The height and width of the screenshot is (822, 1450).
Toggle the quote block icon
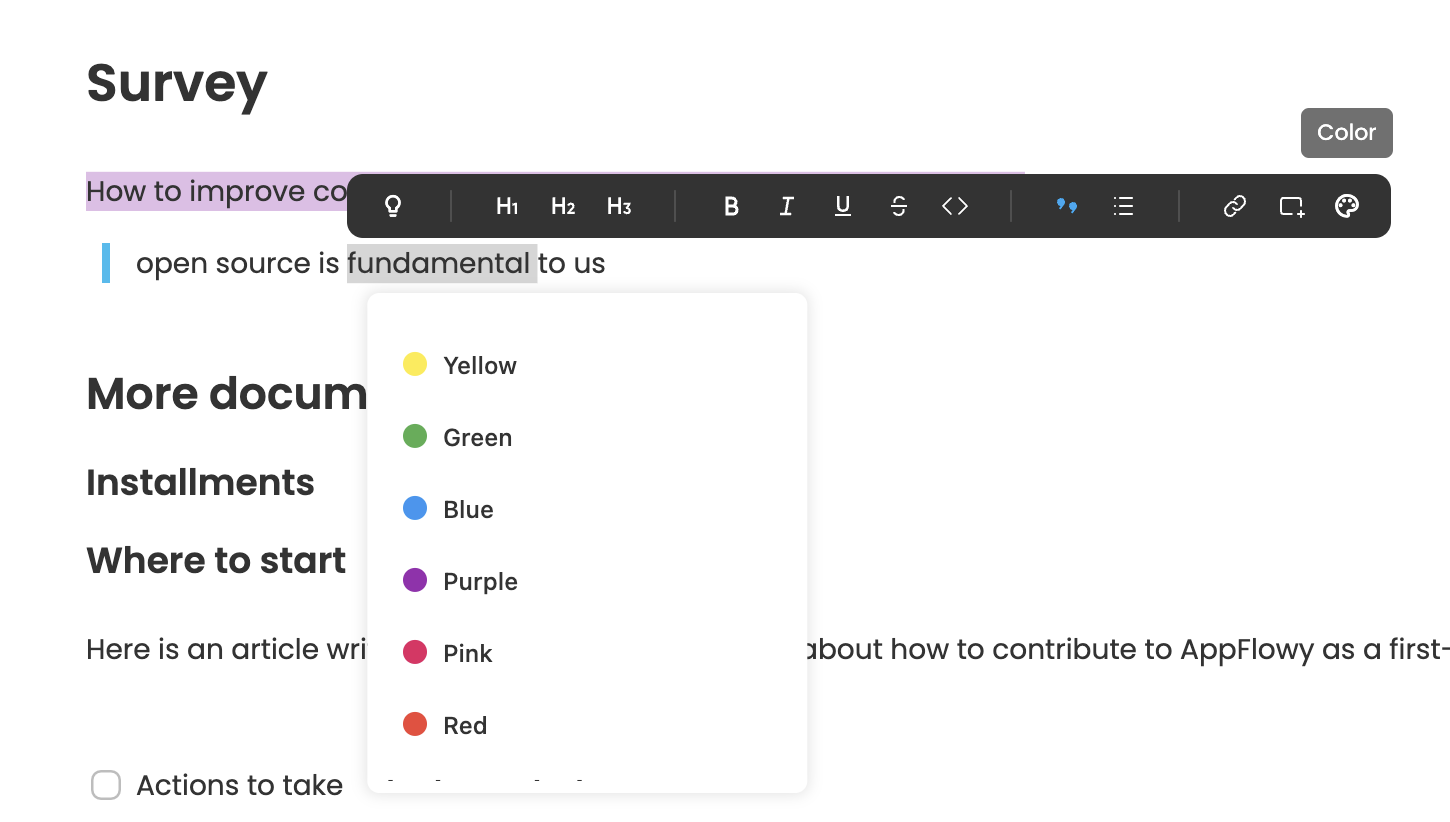coord(1067,206)
